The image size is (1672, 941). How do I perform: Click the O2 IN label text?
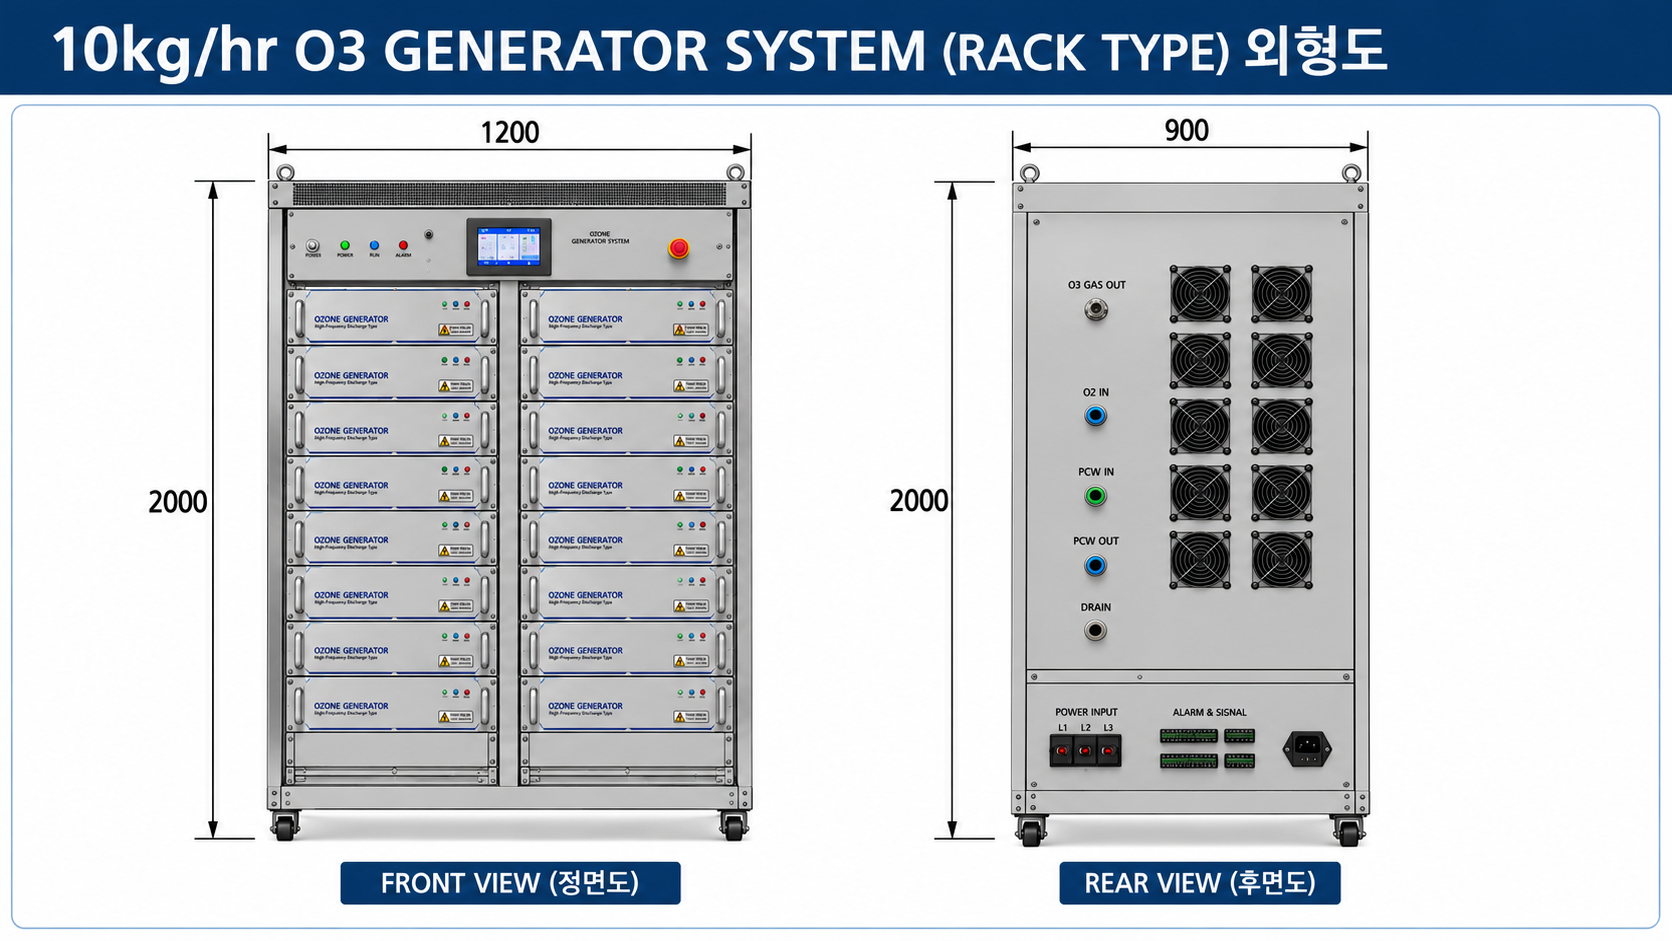click(x=1096, y=393)
